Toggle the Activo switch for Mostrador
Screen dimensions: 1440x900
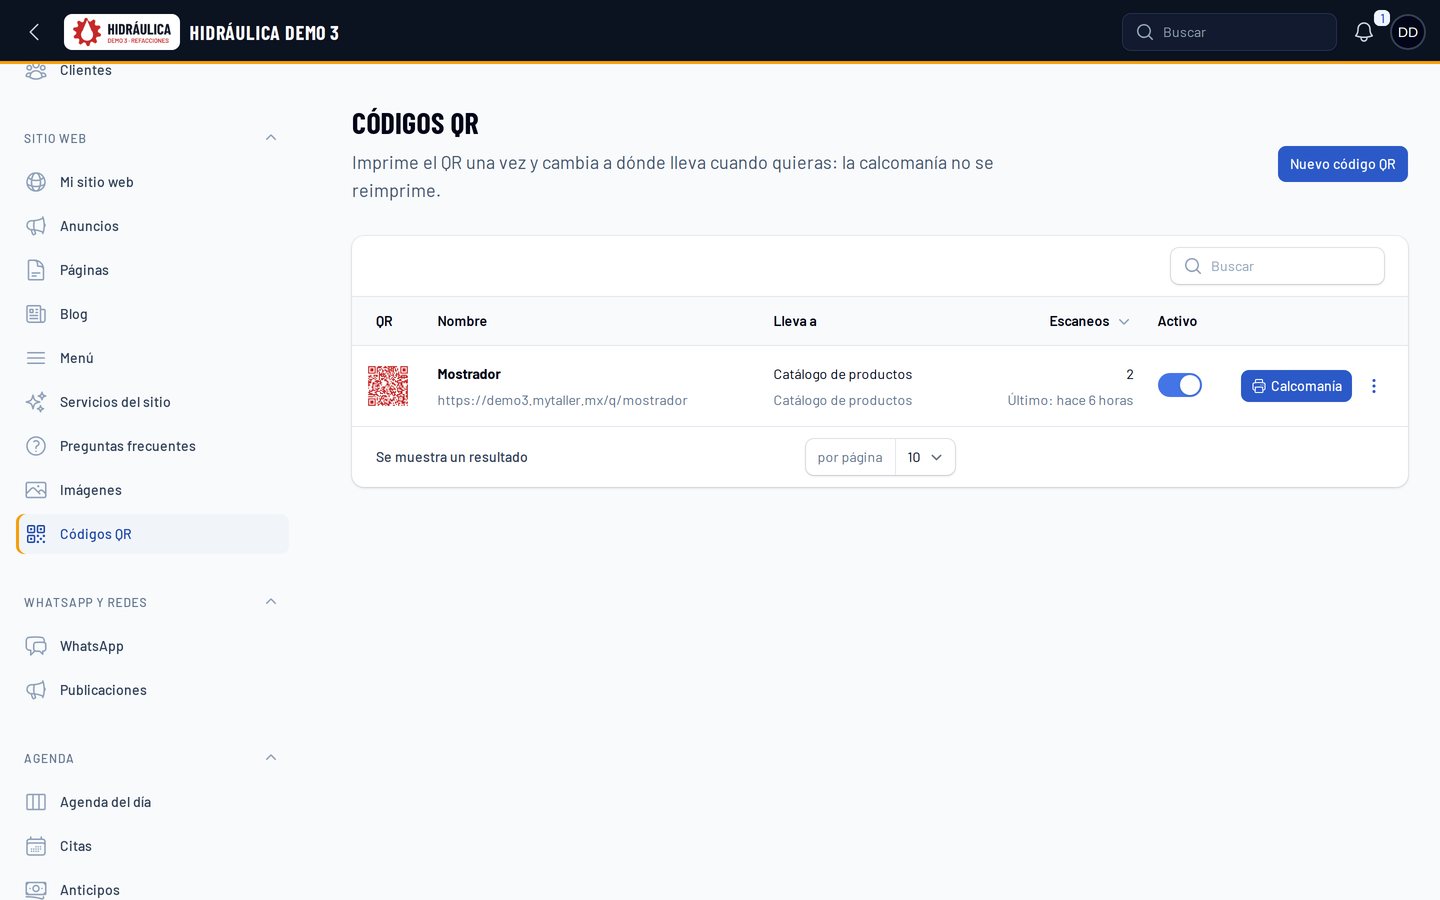pyautogui.click(x=1180, y=385)
